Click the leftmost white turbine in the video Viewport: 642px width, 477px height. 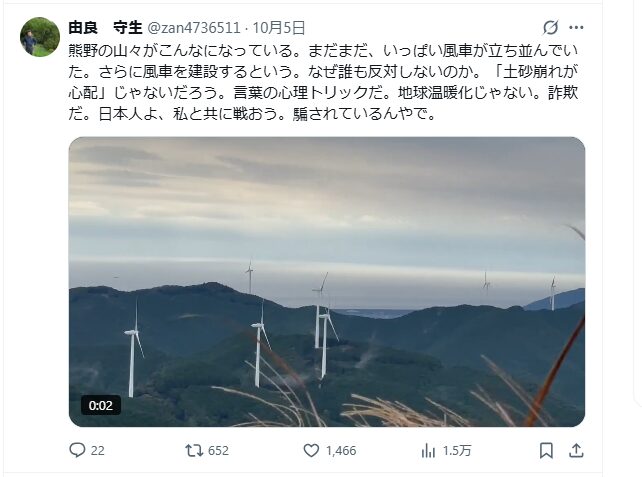133,348
